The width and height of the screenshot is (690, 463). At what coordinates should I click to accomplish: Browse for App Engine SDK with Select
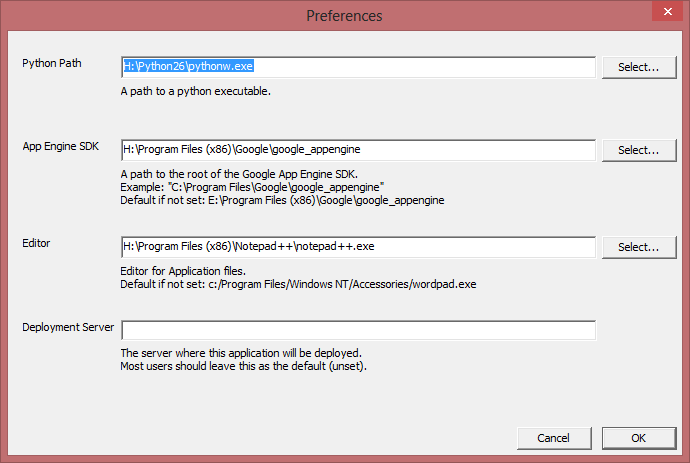[638, 150]
